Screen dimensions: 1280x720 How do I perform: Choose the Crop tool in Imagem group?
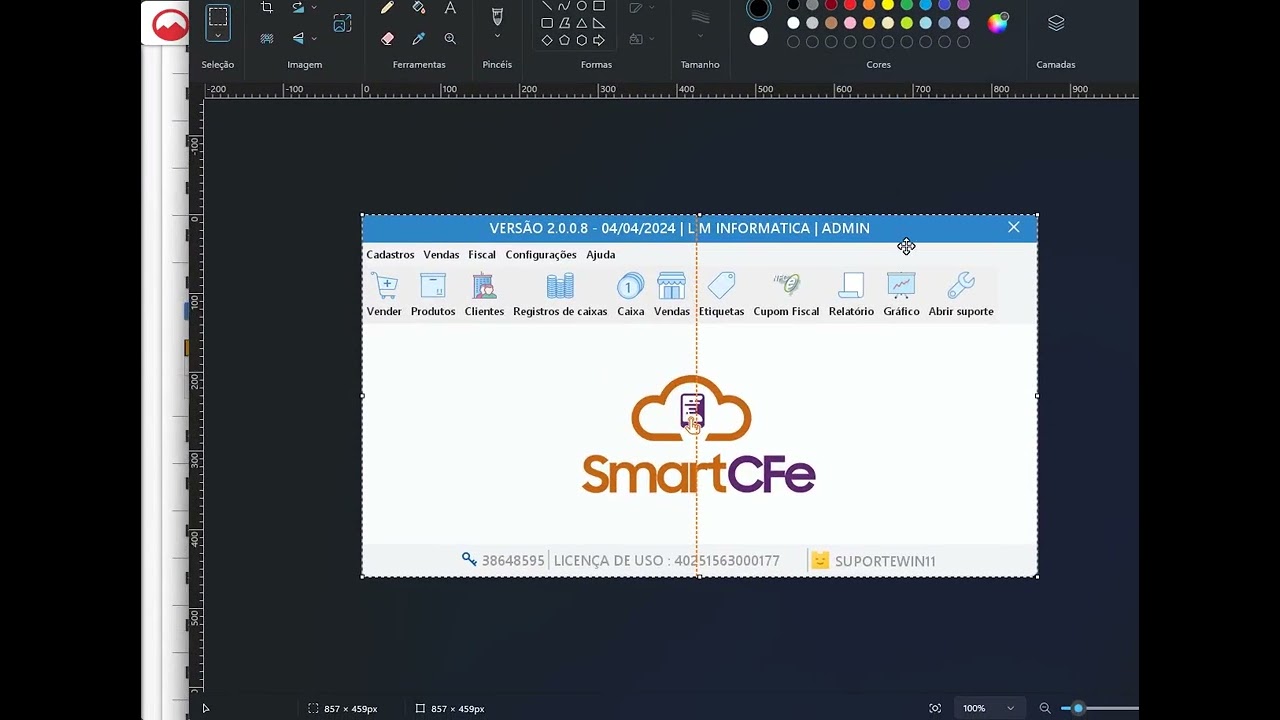(267, 8)
